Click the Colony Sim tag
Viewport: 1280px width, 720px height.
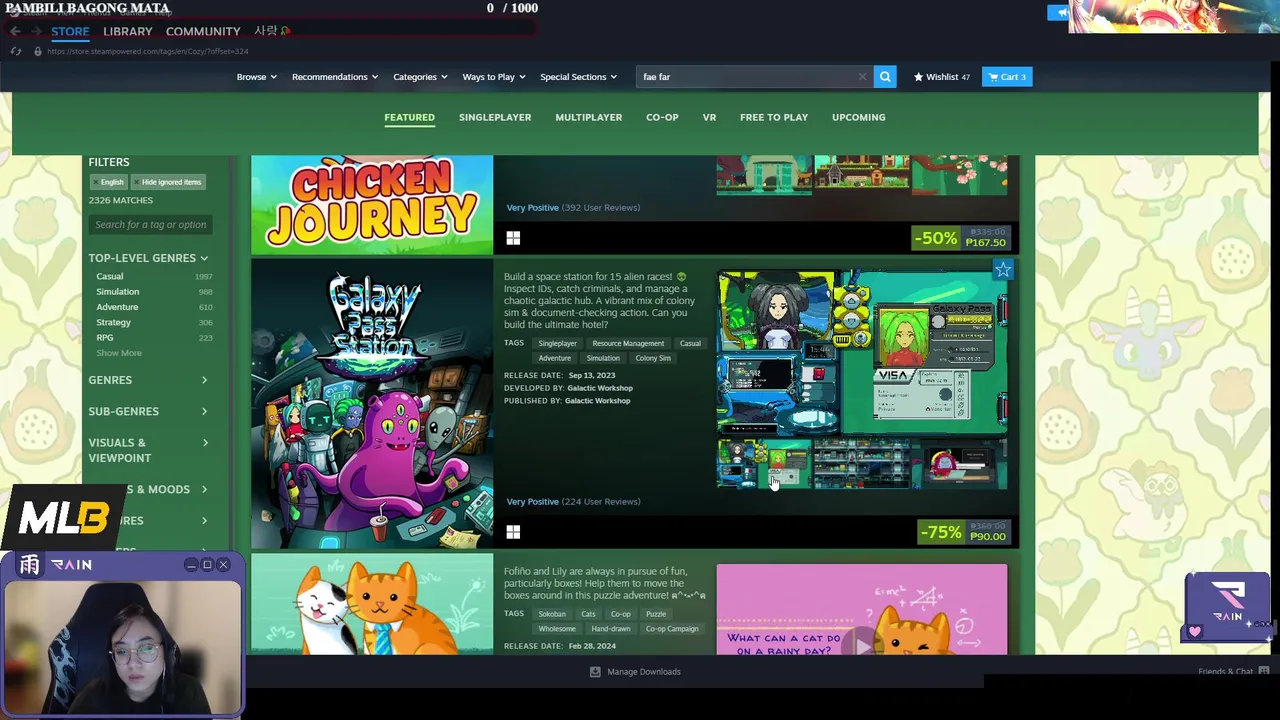point(653,358)
